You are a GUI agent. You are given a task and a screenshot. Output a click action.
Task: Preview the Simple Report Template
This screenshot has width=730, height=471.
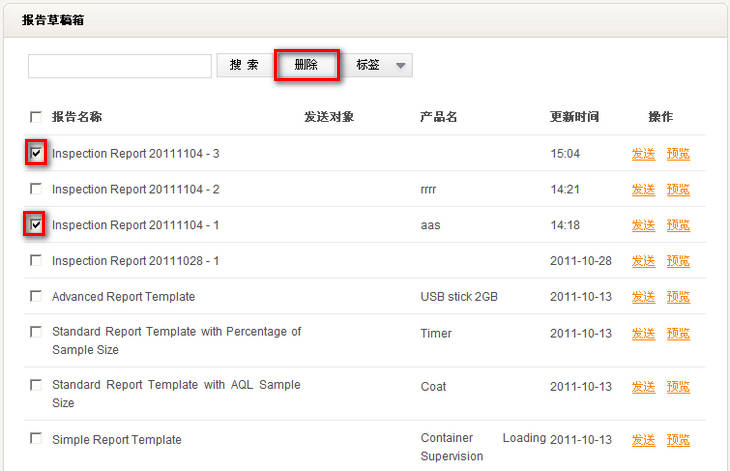coord(678,440)
